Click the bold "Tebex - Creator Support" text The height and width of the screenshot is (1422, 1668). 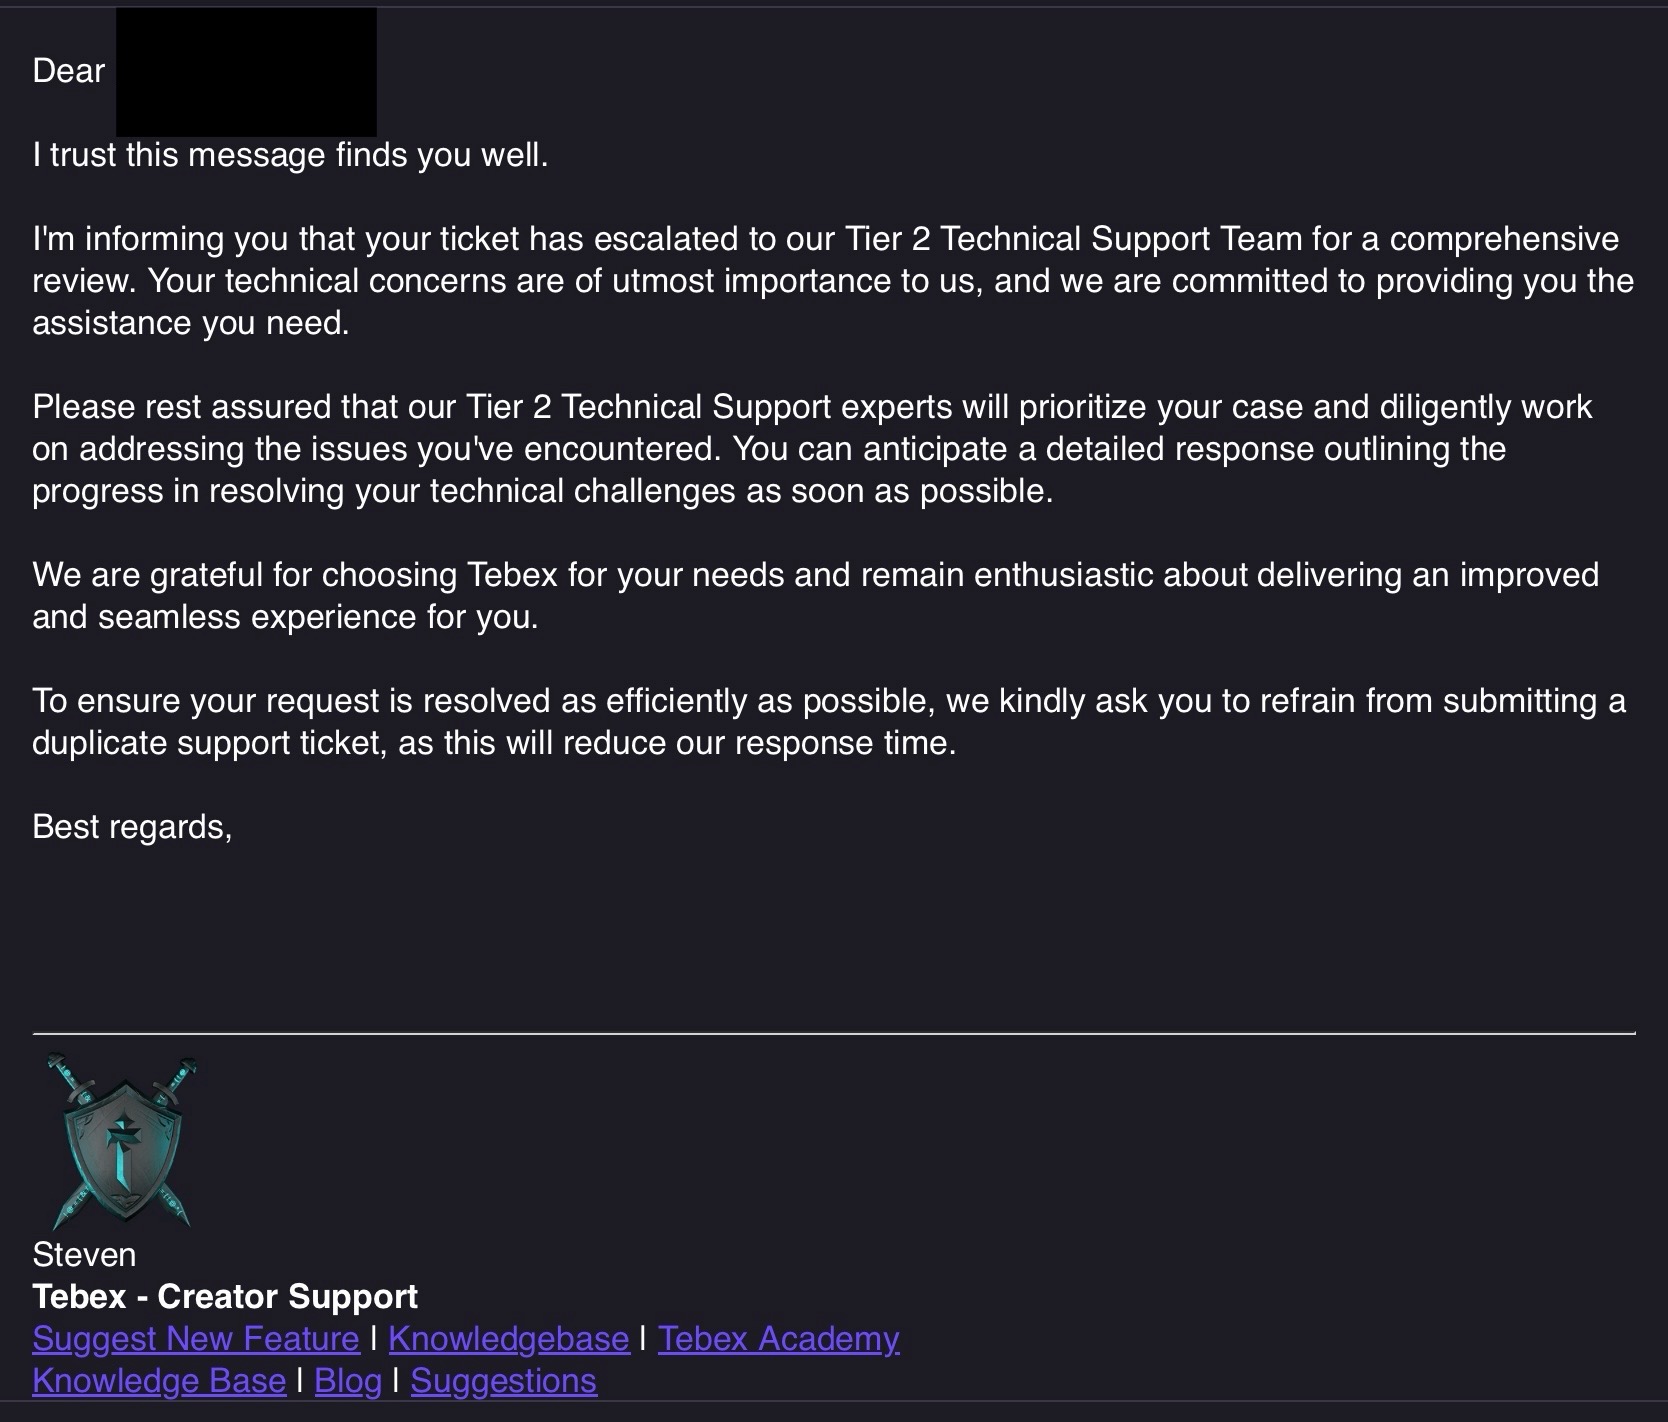click(225, 1296)
